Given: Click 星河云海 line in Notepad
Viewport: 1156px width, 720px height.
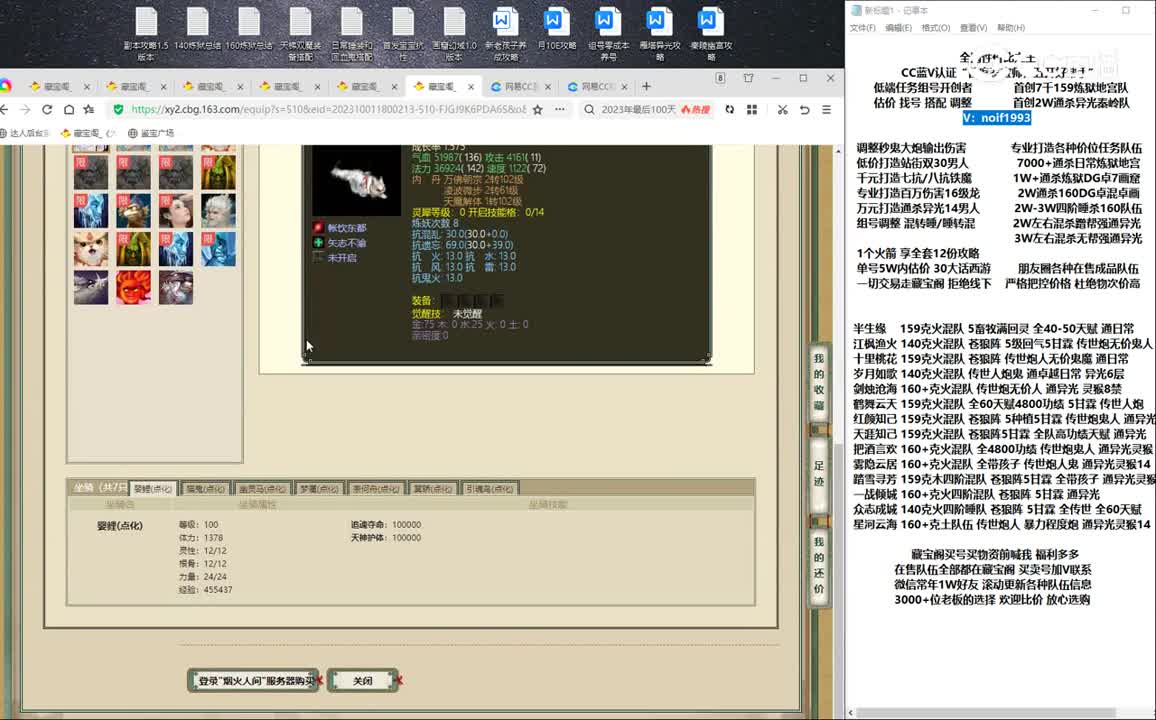Looking at the screenshot, I should 1002,525.
